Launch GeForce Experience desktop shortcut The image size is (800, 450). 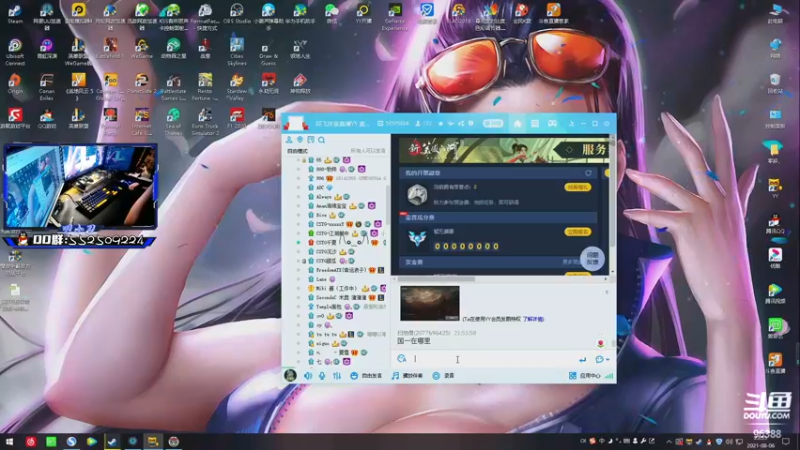pos(395,17)
